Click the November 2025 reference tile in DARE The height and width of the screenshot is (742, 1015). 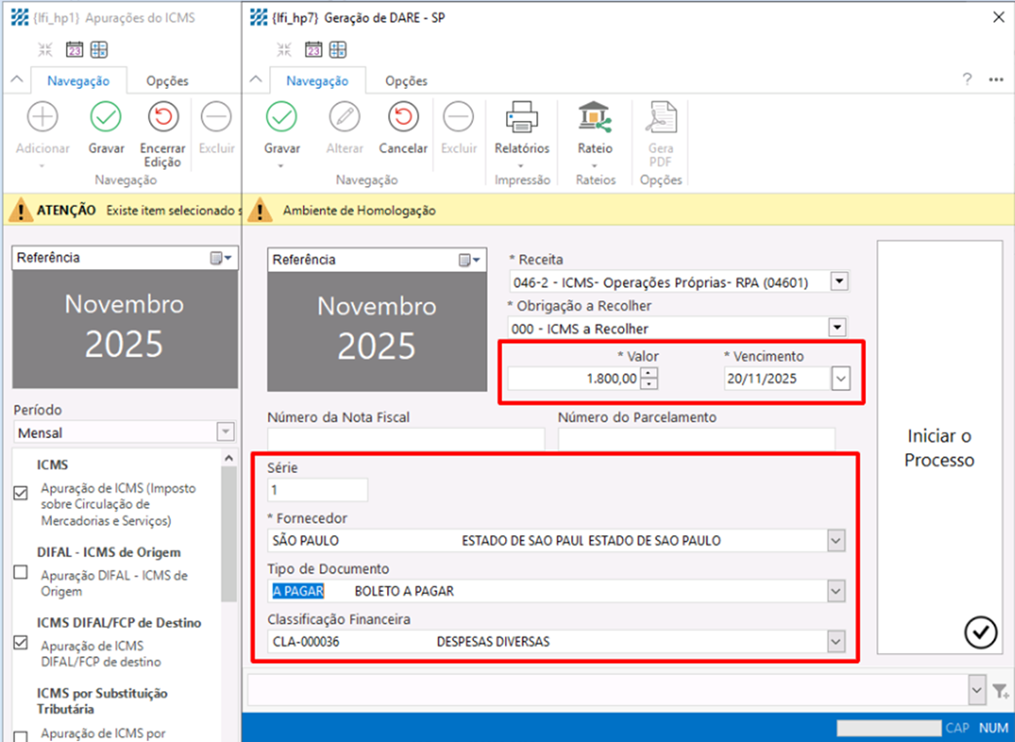(x=376, y=326)
